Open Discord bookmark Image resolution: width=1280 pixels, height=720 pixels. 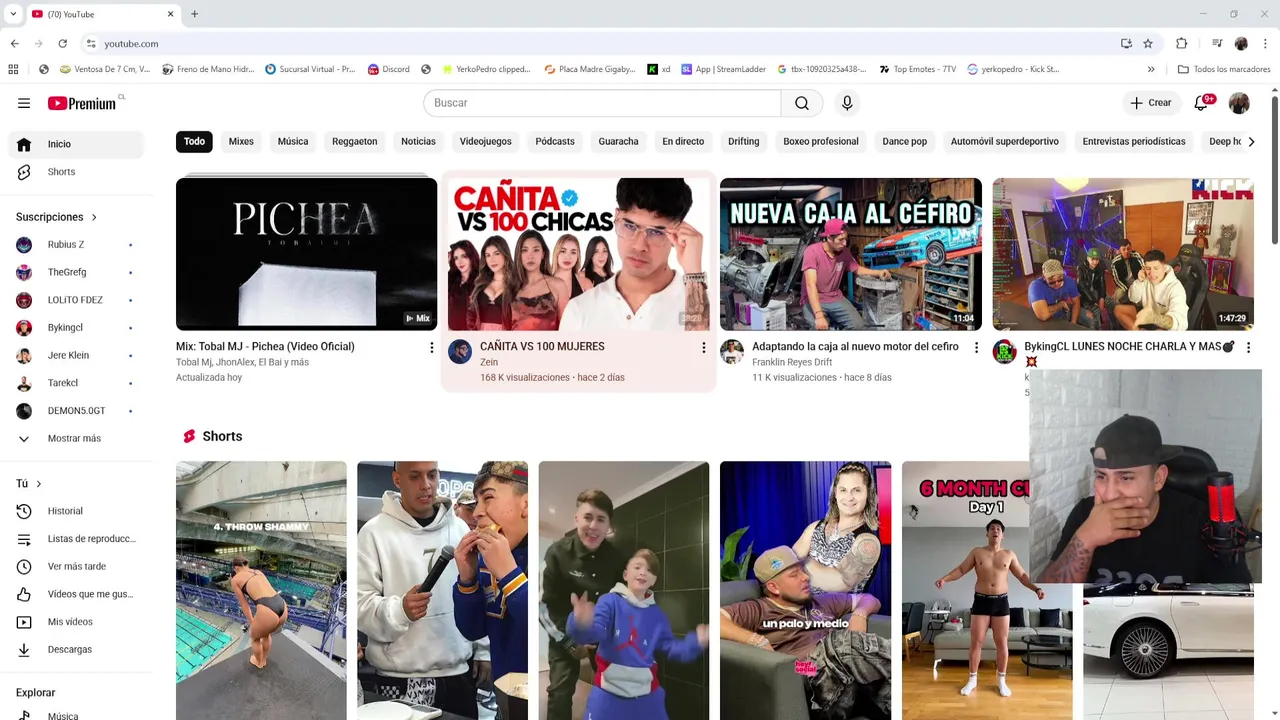[389, 69]
